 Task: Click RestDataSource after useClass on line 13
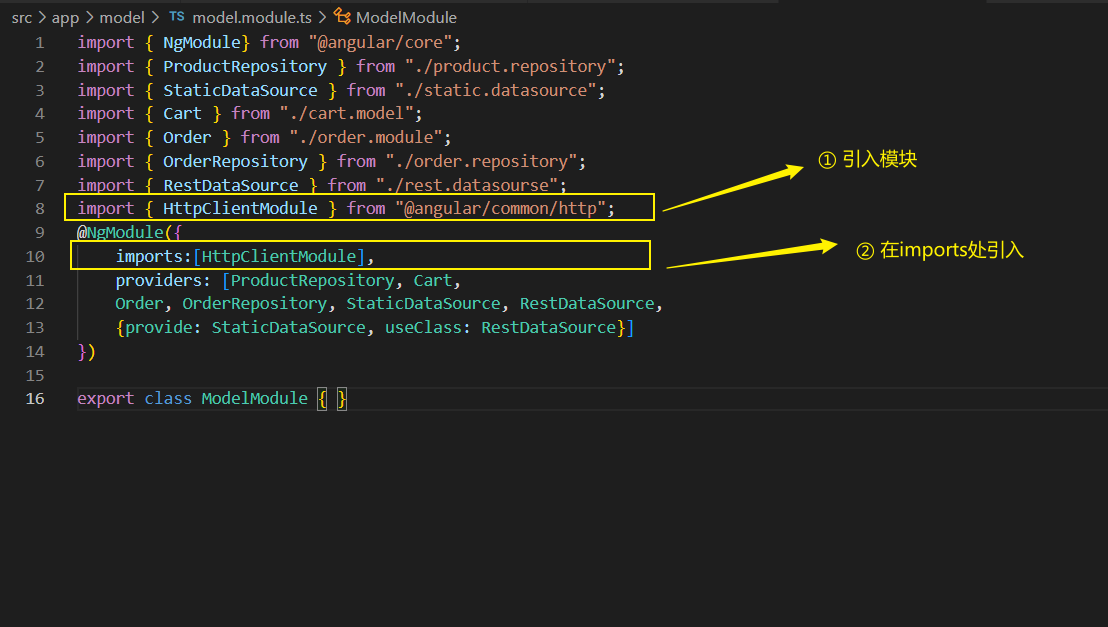[549, 328]
